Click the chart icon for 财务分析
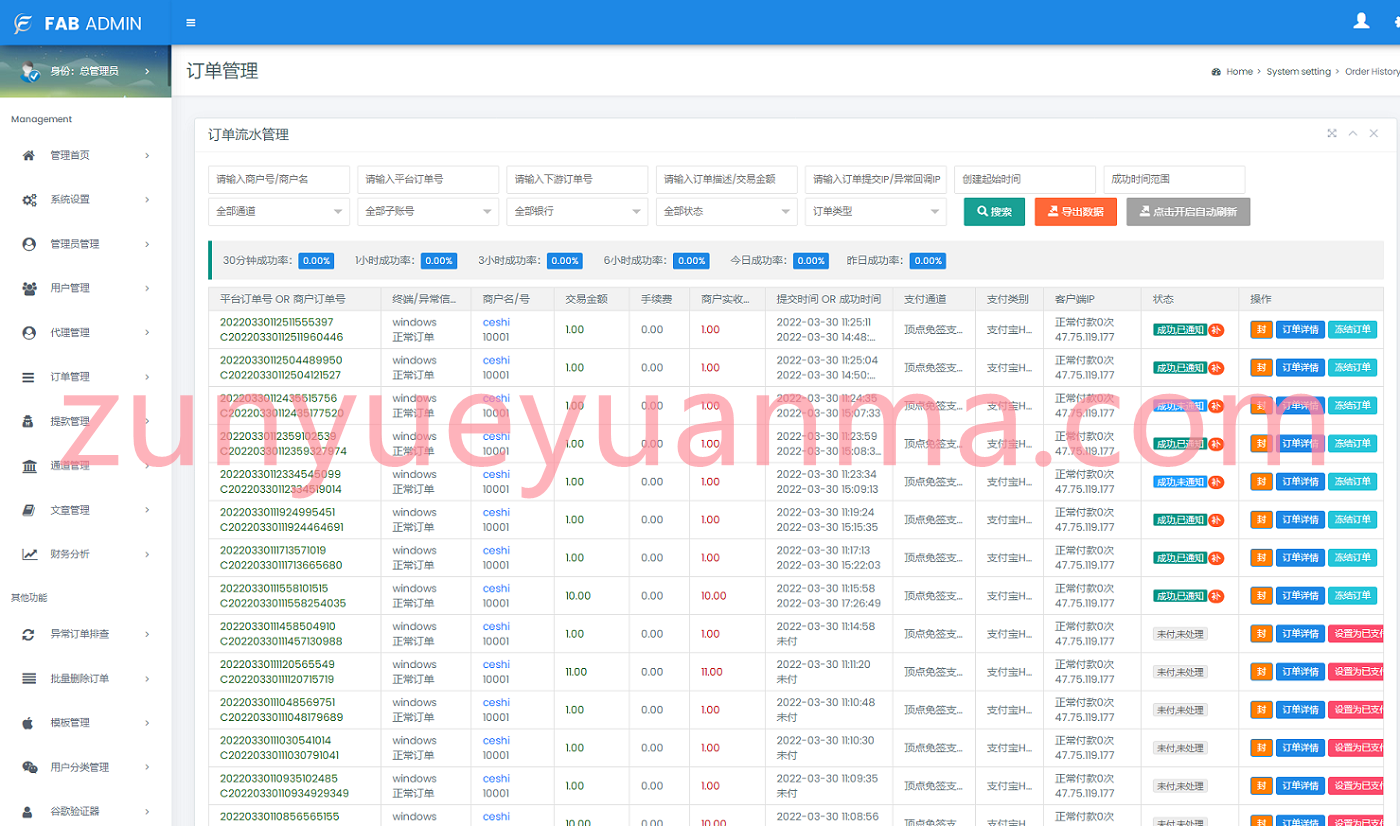The height and width of the screenshot is (826, 1400). (x=29, y=554)
